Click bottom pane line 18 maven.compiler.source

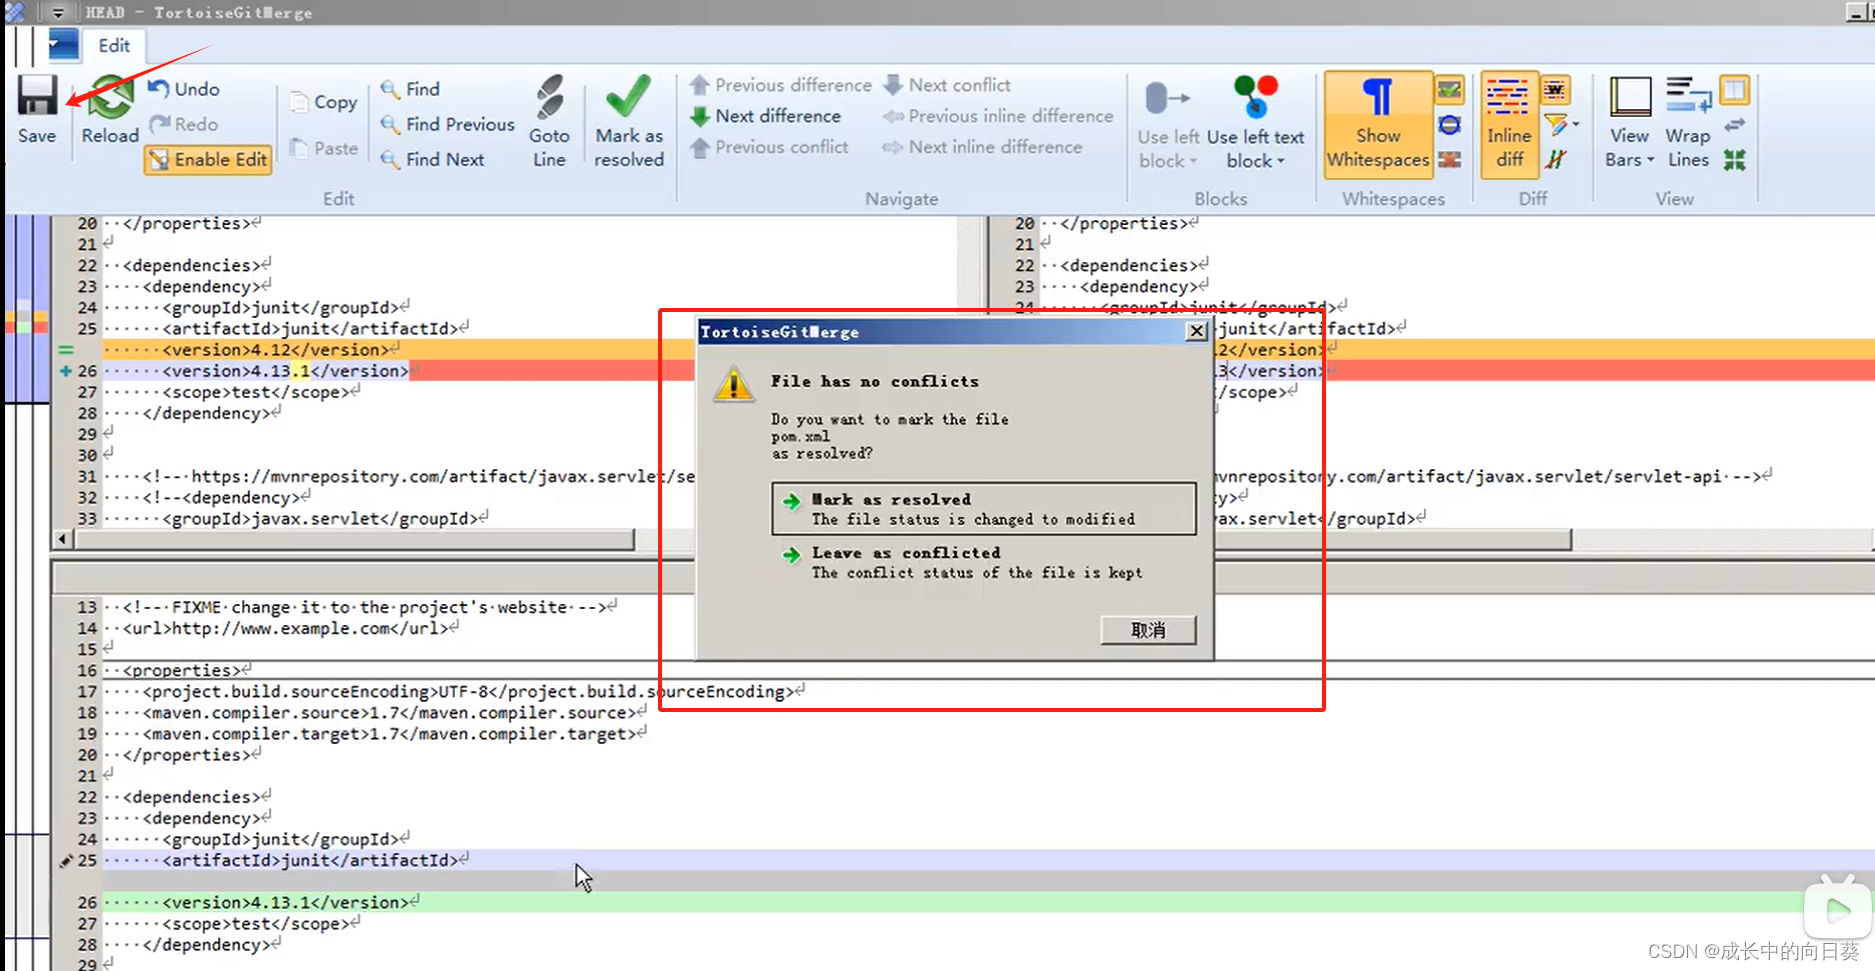tap(376, 712)
